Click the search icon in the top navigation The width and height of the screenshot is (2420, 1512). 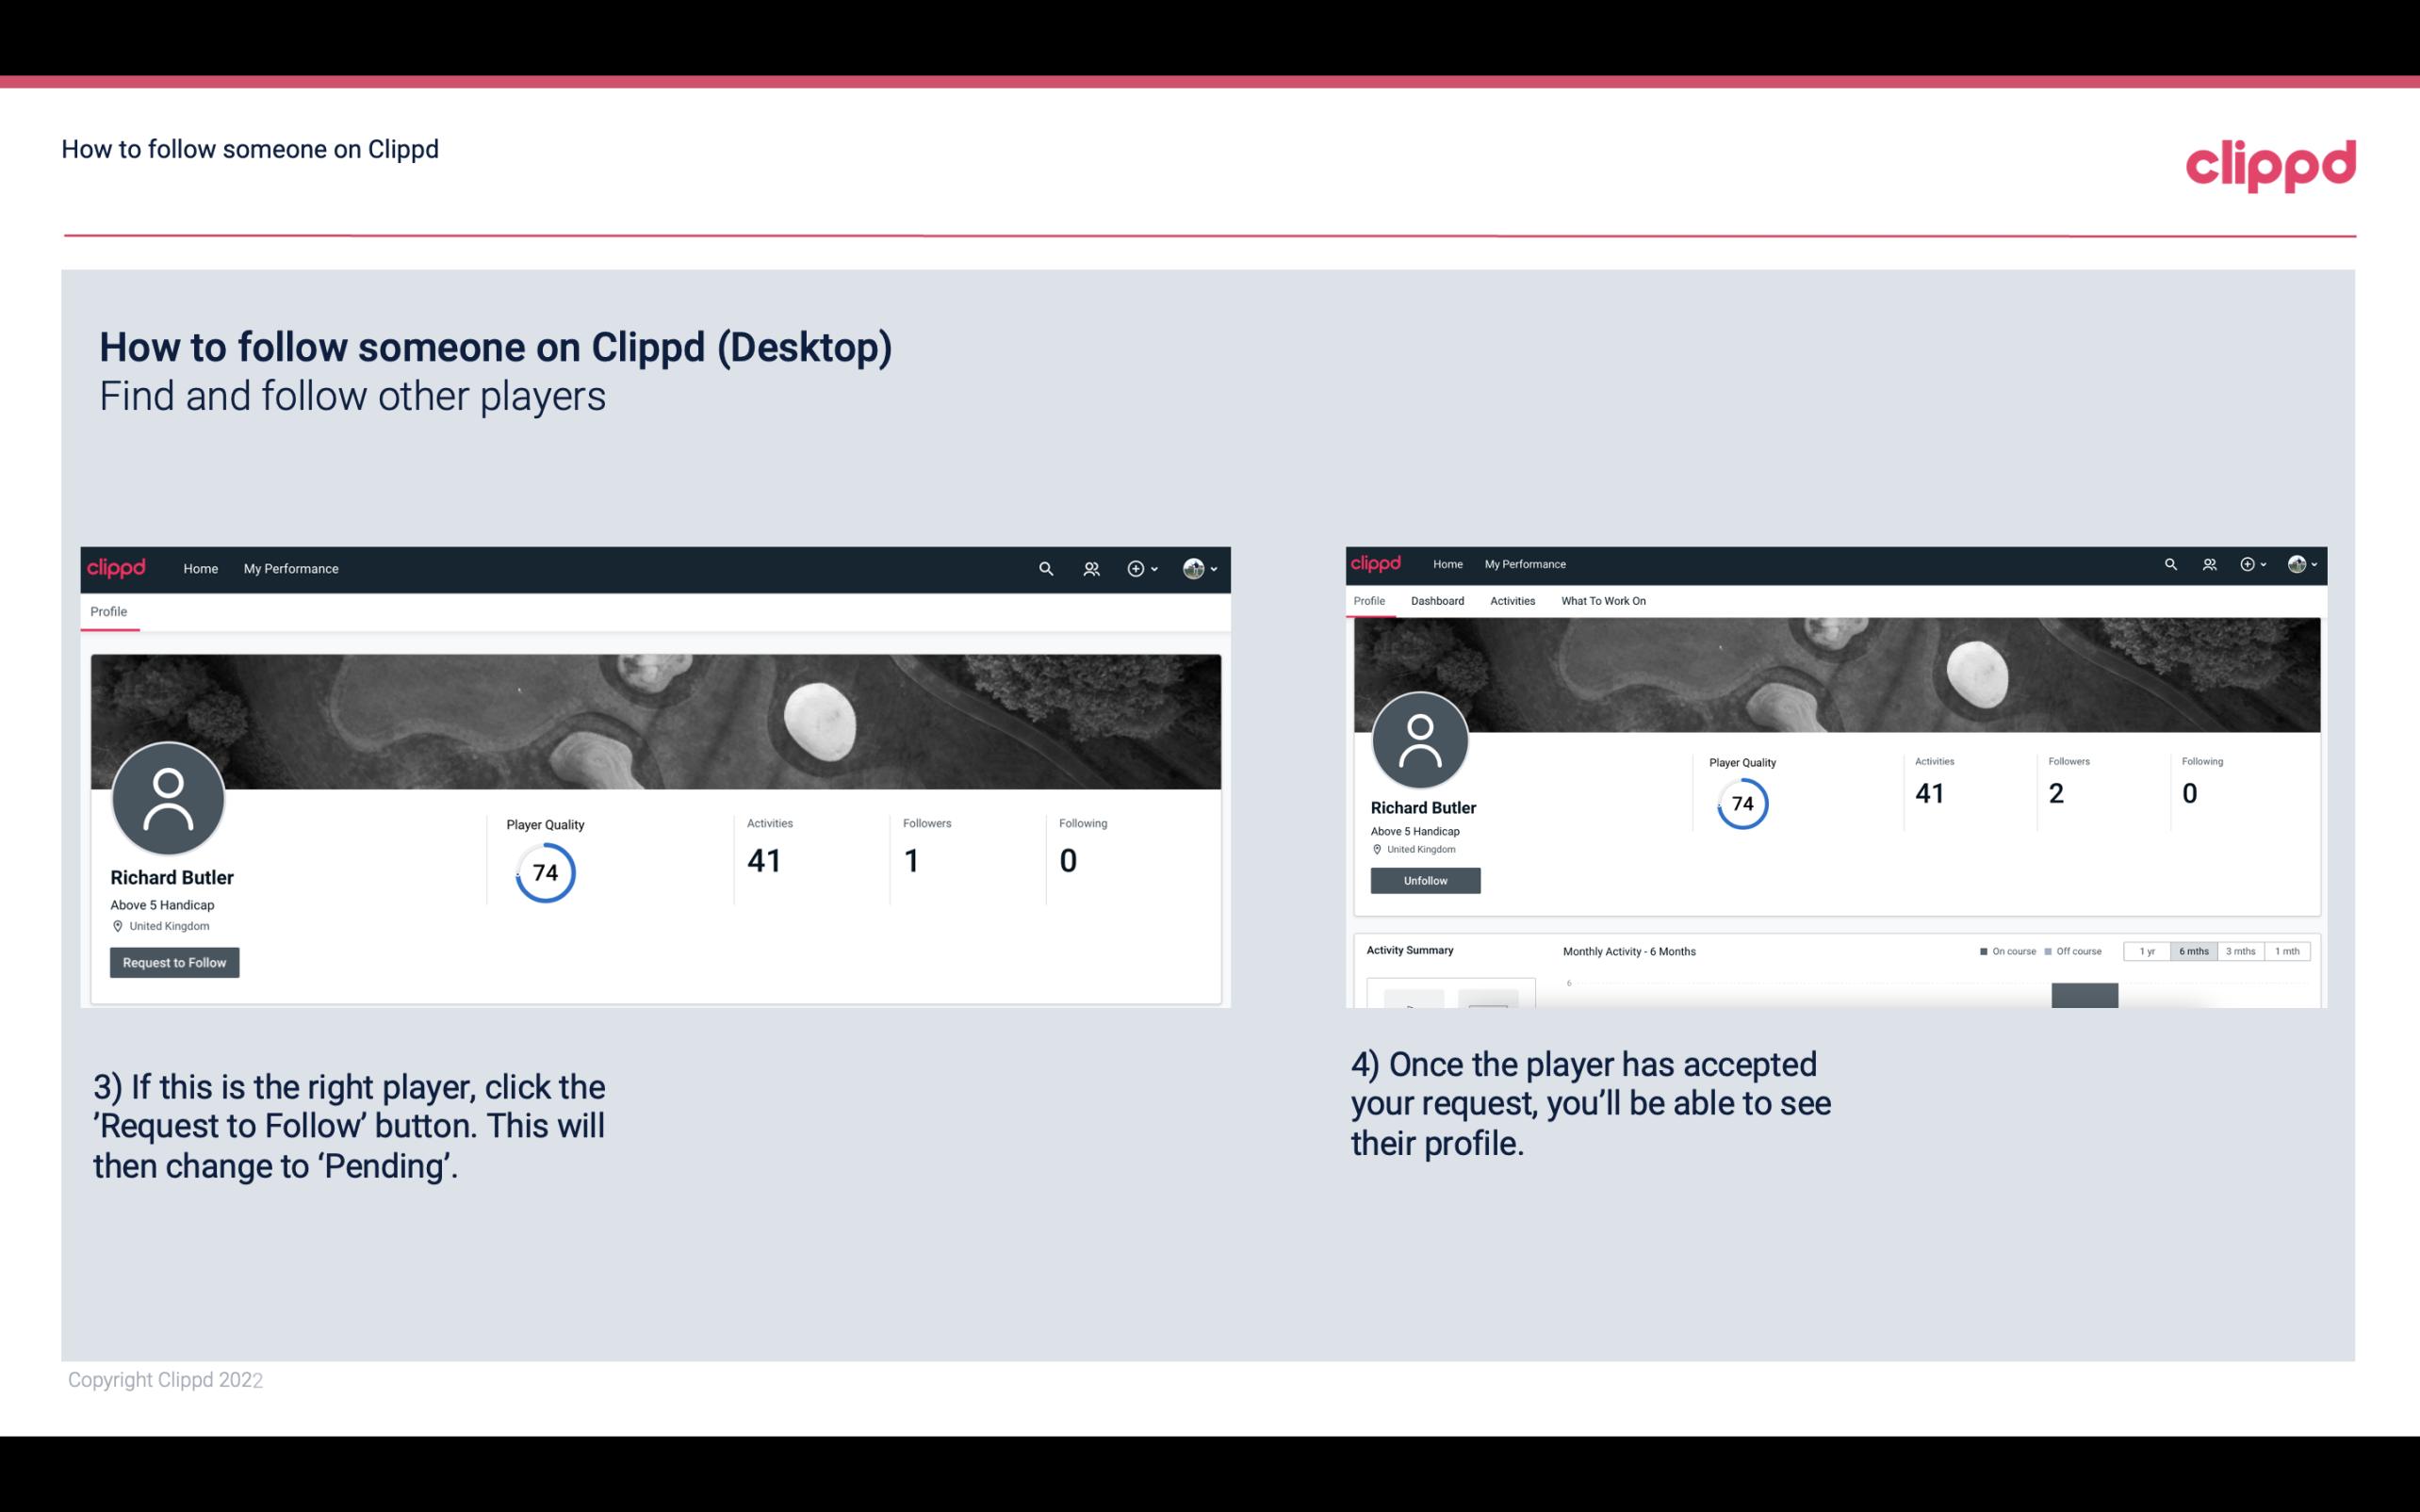pos(1045,568)
